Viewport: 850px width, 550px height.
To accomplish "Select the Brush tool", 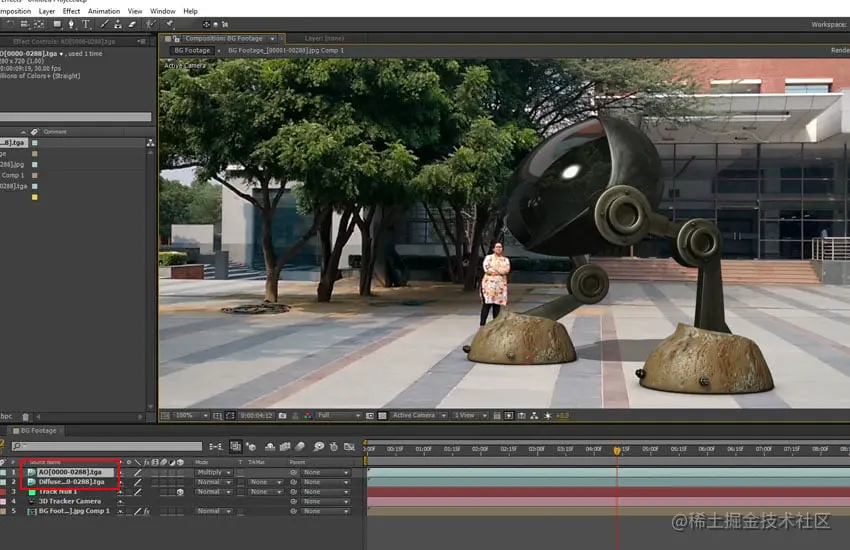I will (x=105, y=24).
